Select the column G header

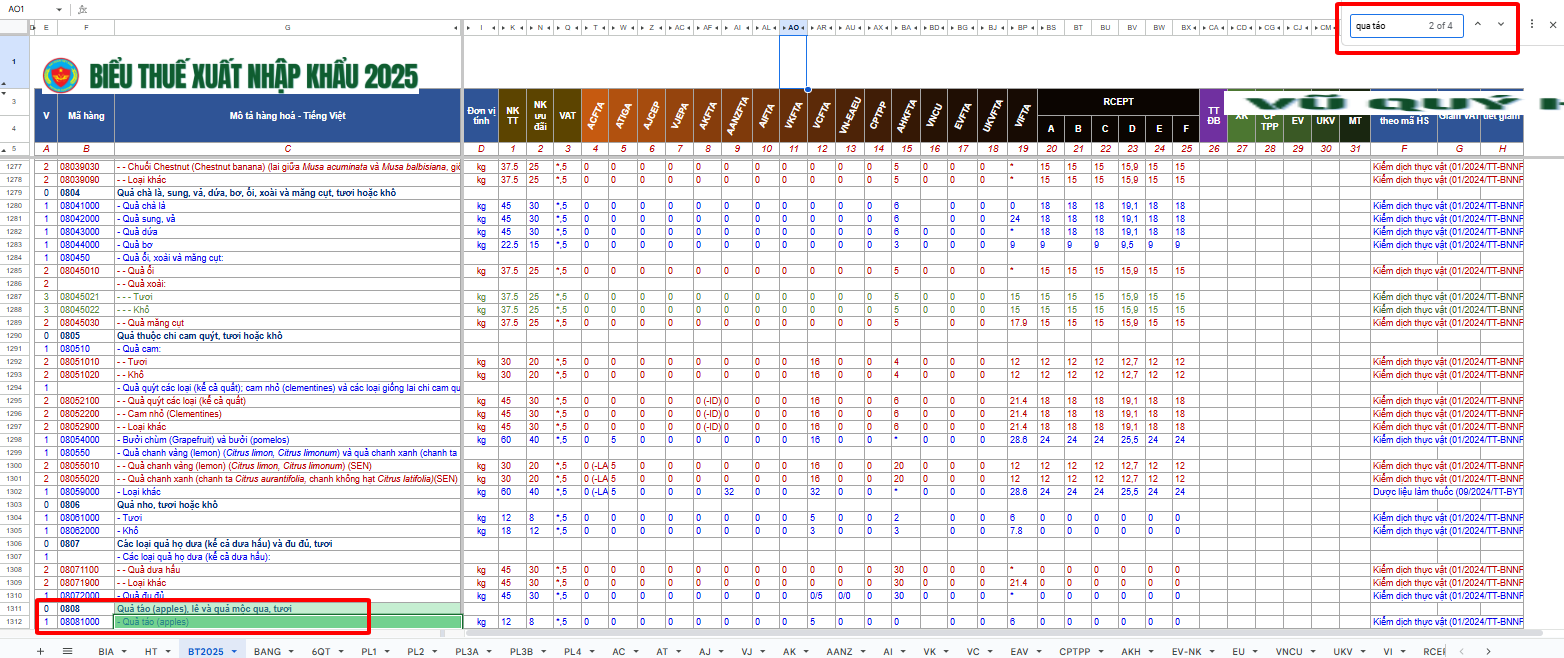pyautogui.click(x=288, y=28)
